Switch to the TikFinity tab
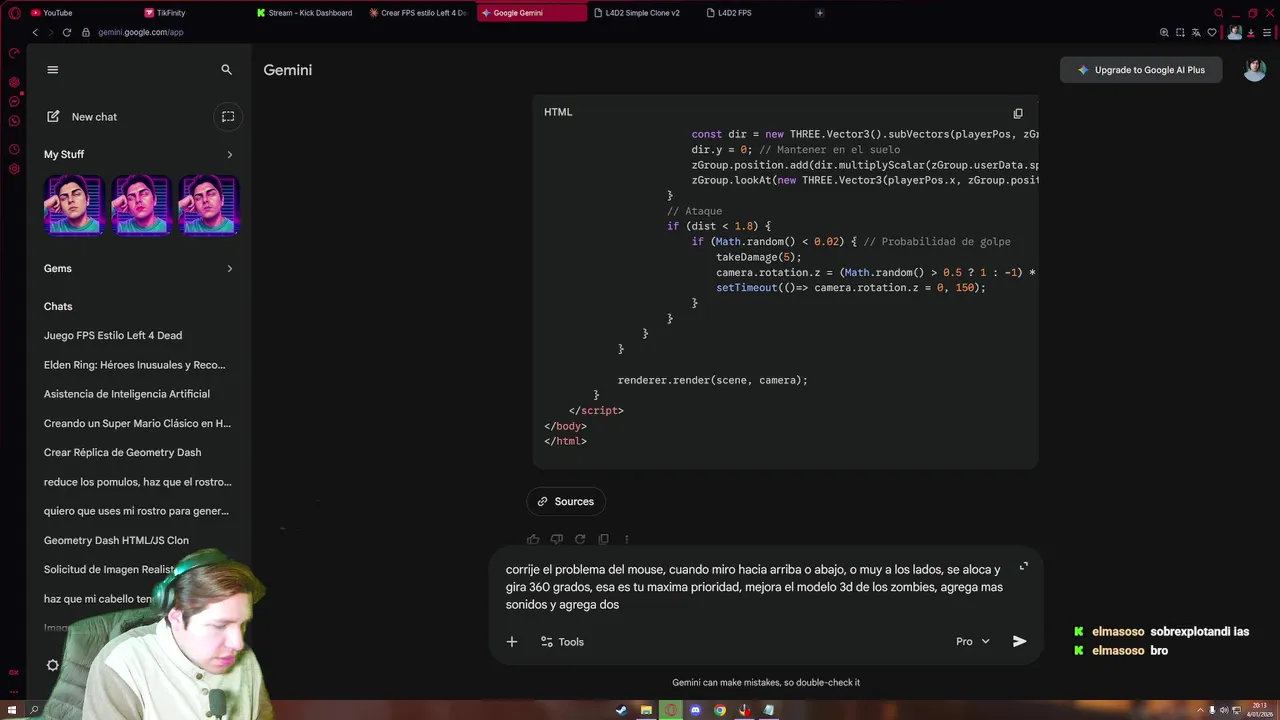Viewport: 1280px width, 720px height. pyautogui.click(x=193, y=13)
